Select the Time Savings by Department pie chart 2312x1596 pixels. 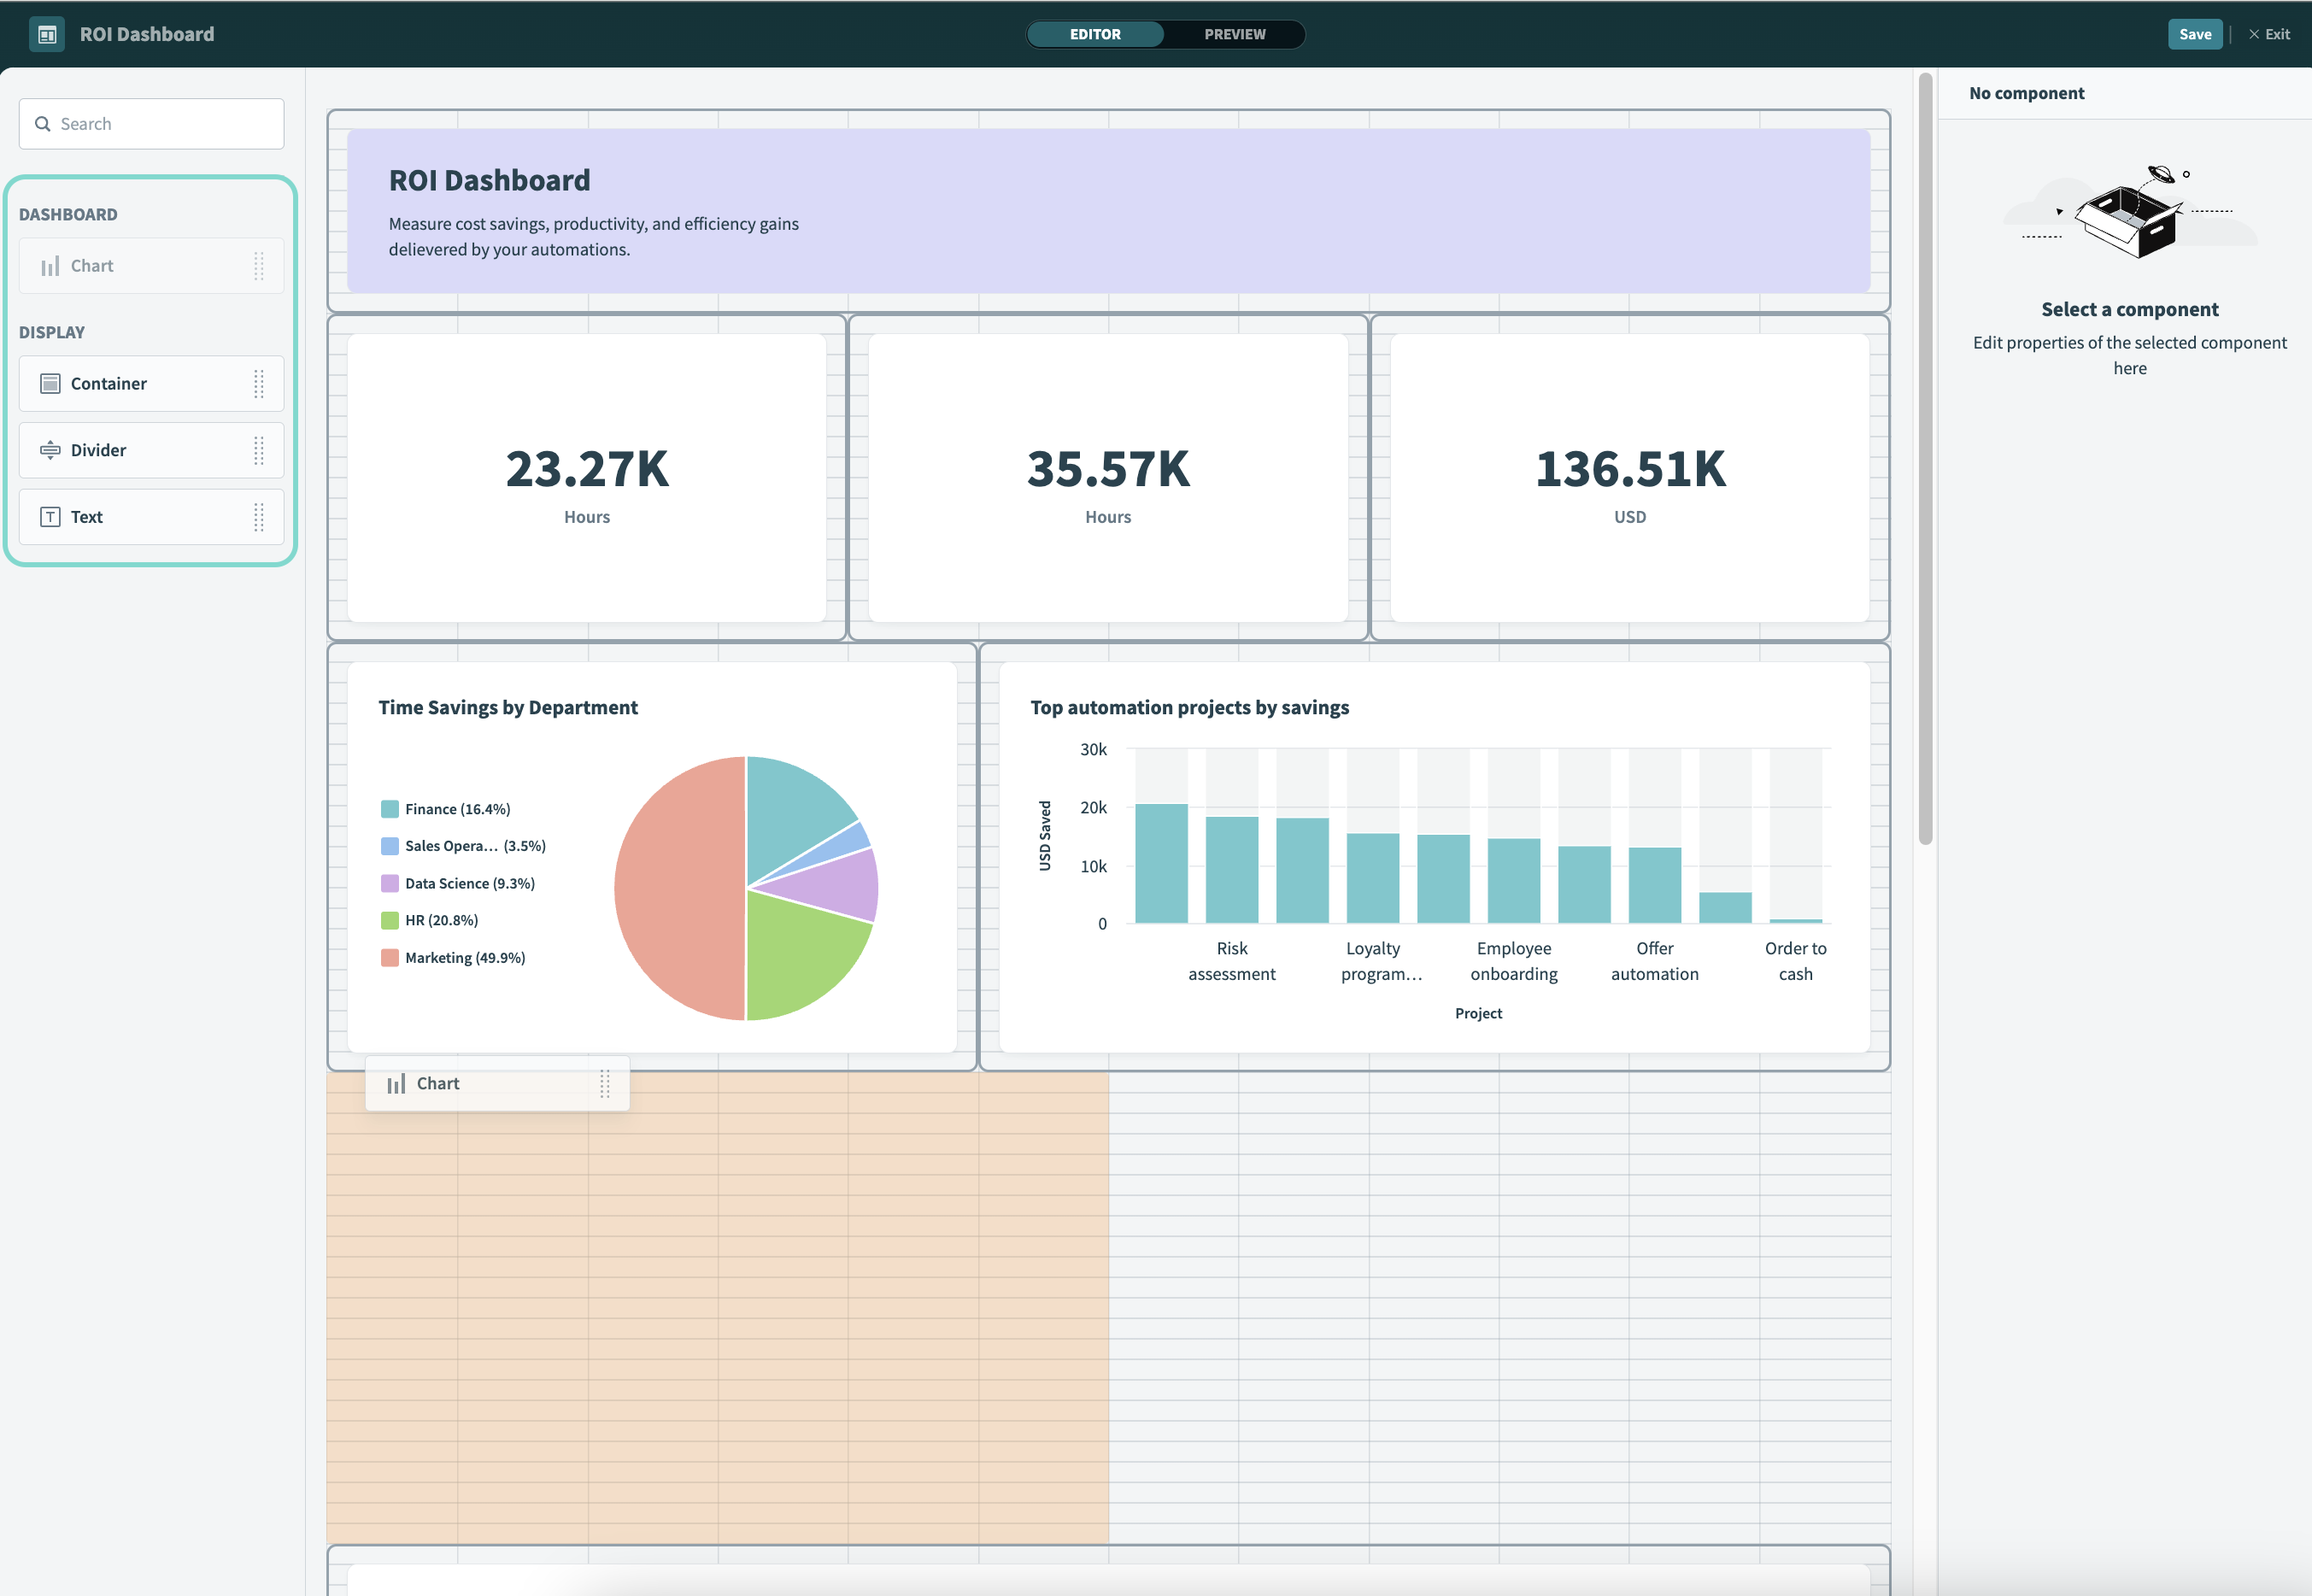pos(745,886)
